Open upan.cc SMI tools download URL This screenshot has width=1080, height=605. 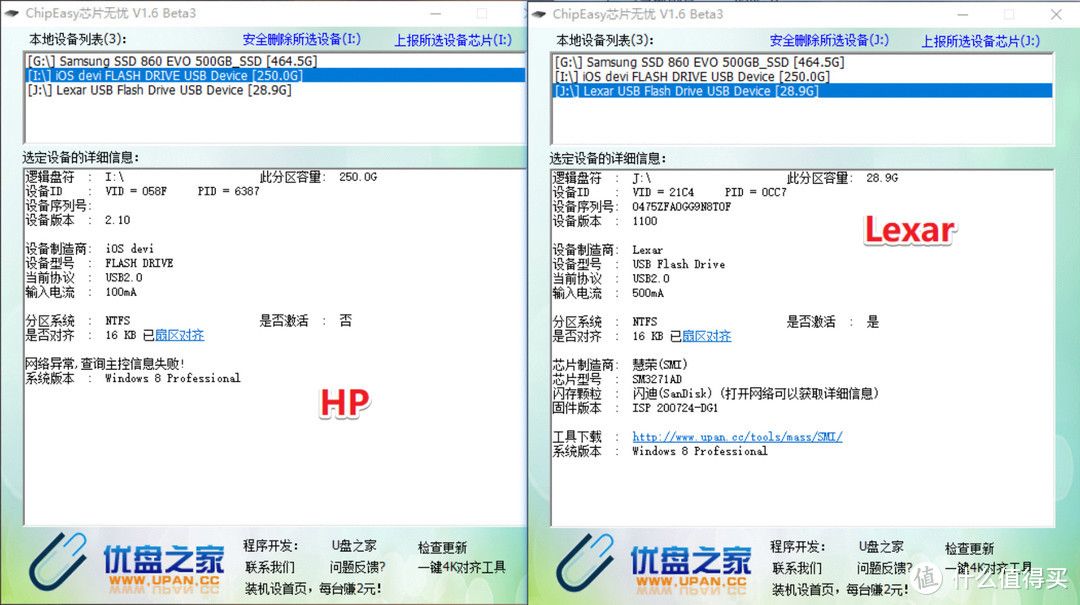(737, 436)
